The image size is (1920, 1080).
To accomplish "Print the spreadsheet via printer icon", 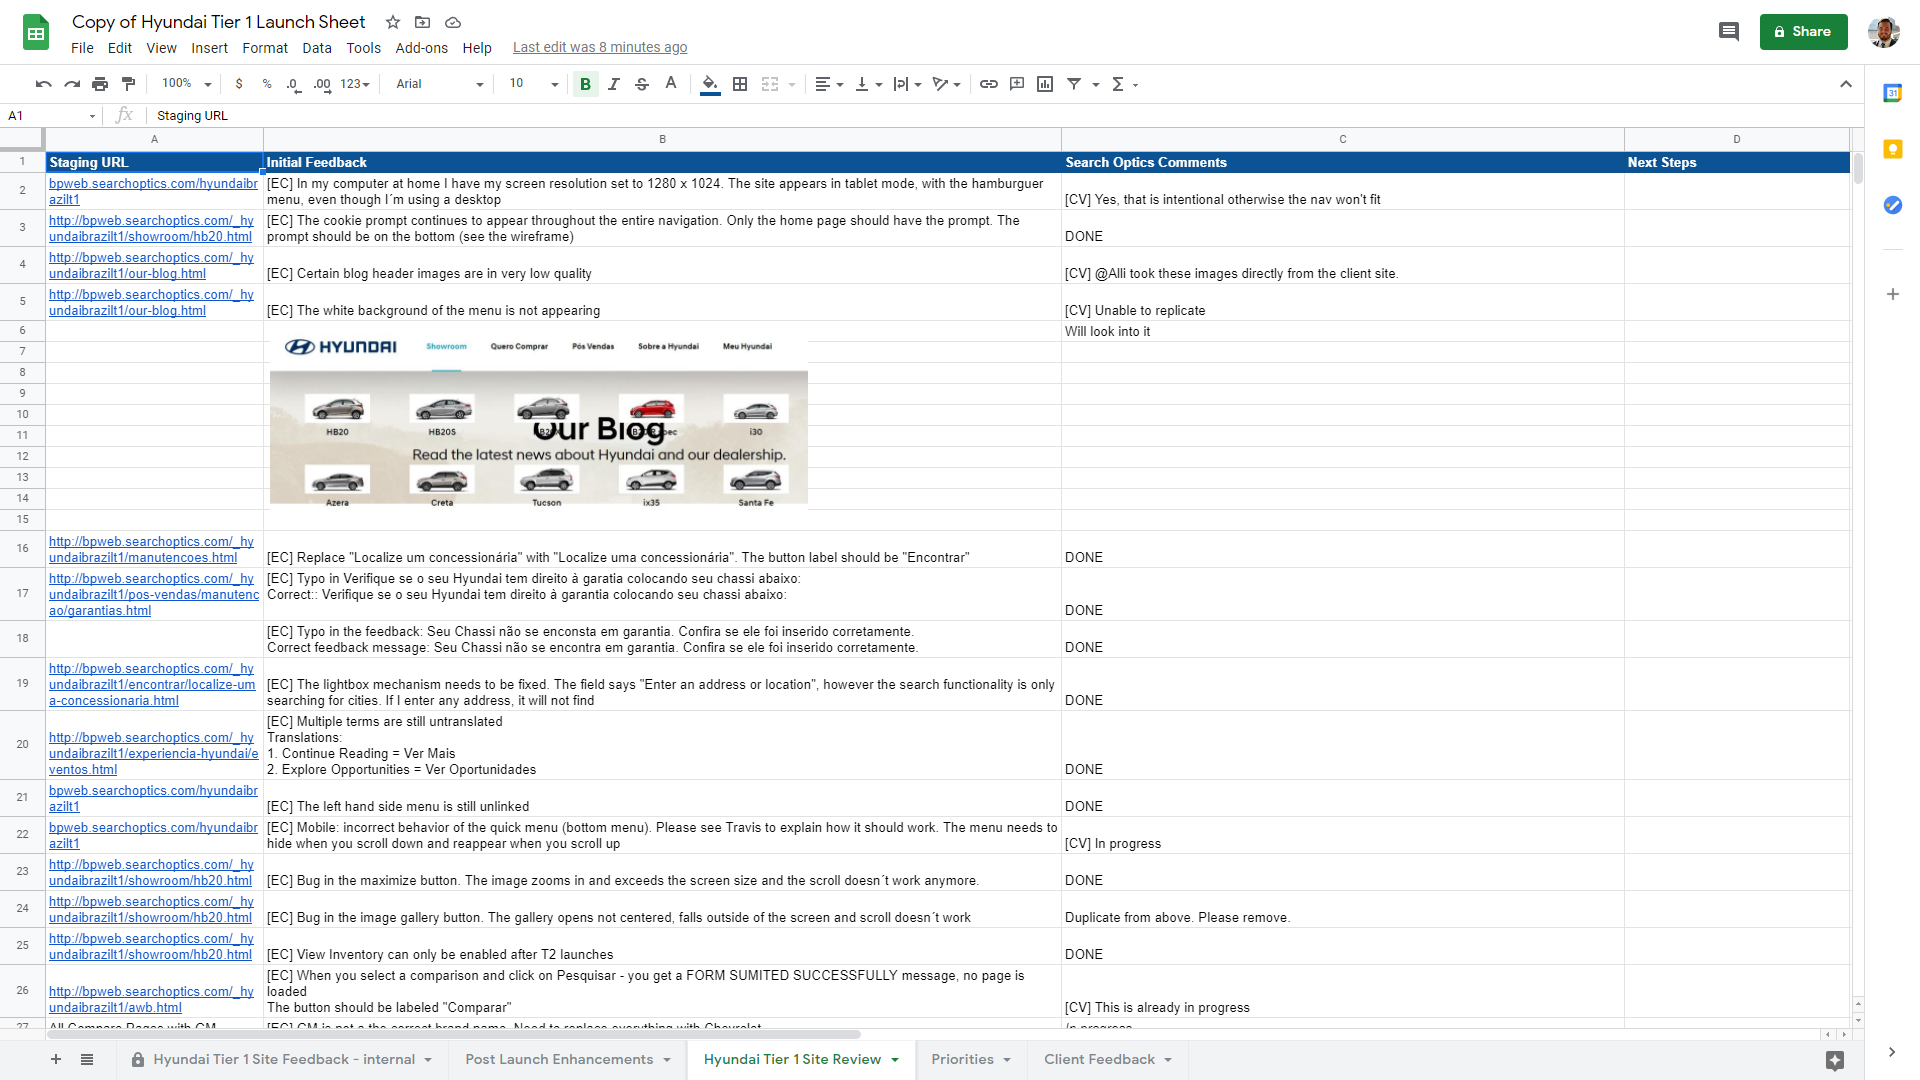I will 100,84.
